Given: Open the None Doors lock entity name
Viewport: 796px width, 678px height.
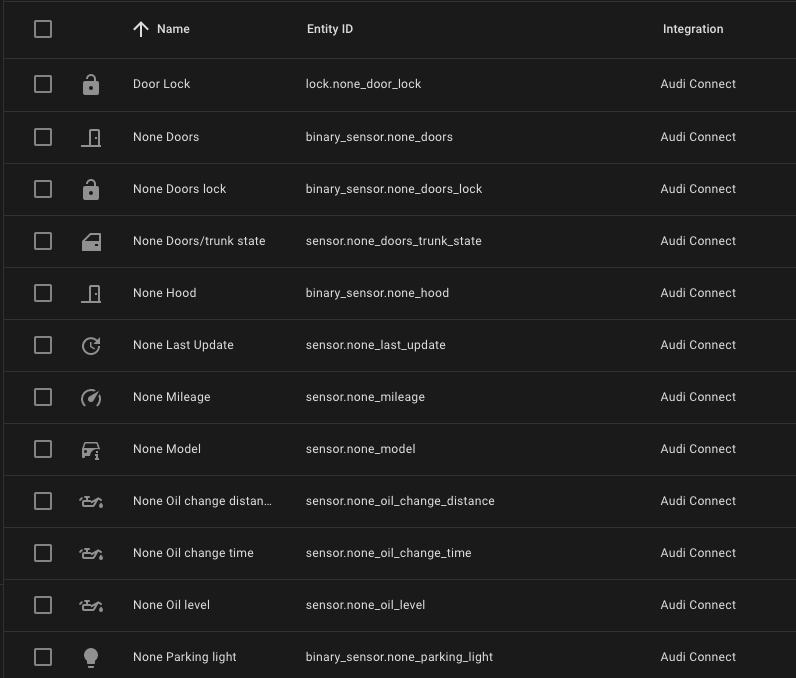Looking at the screenshot, I should [180, 189].
